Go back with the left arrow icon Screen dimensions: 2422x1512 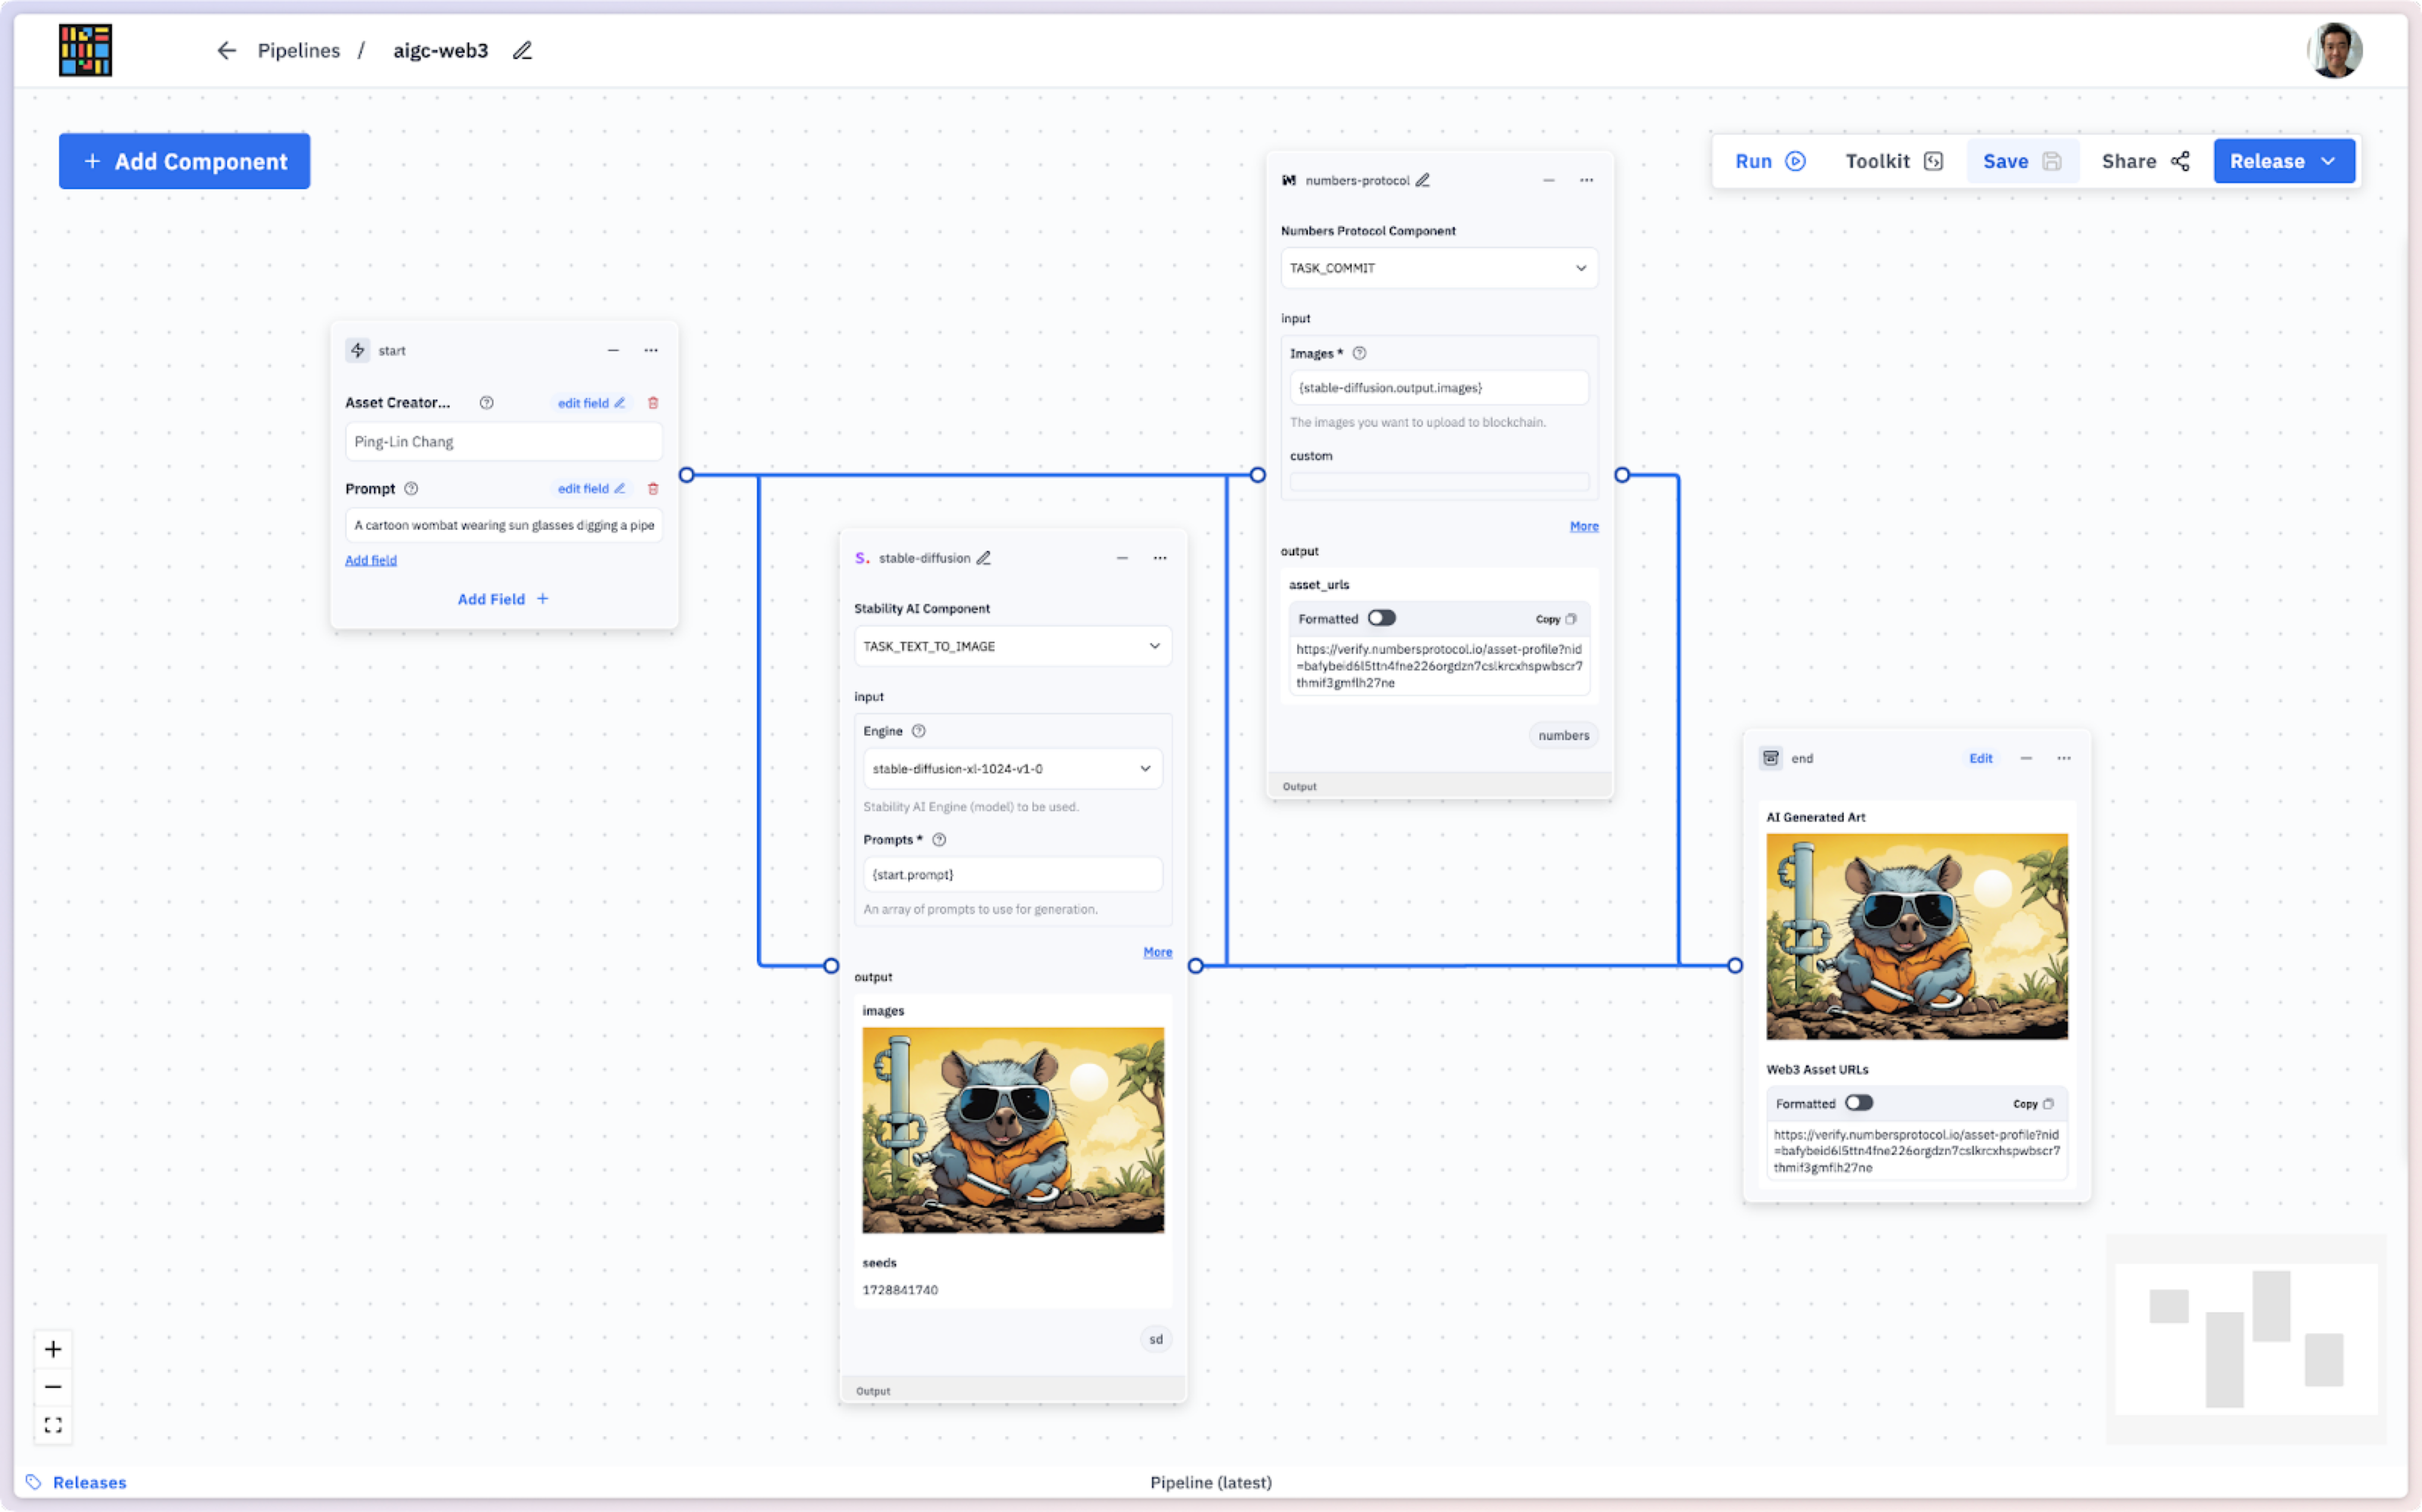226,50
